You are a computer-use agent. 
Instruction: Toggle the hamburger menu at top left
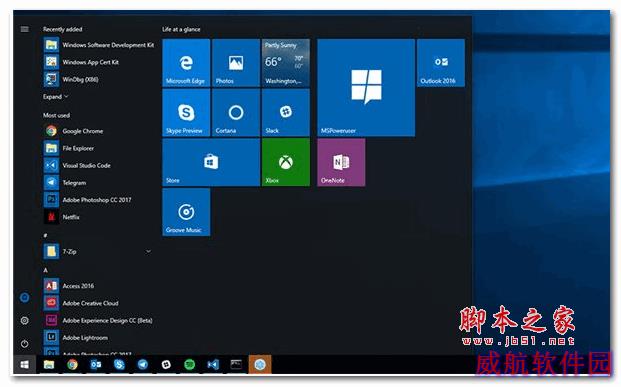(x=25, y=29)
